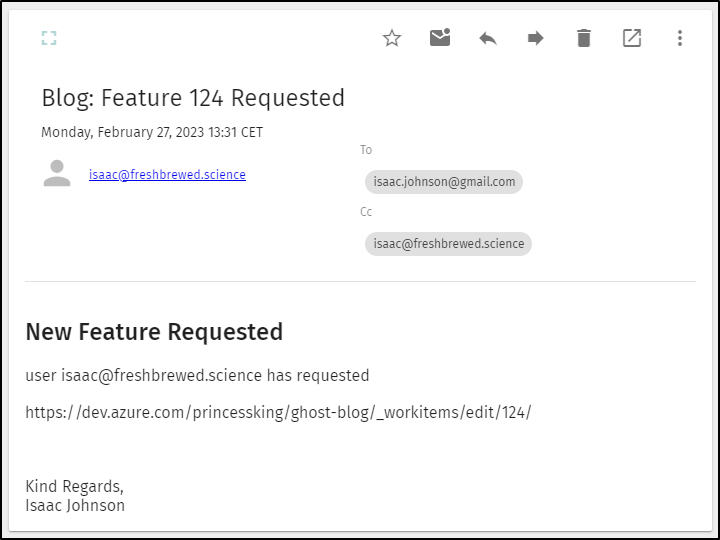The image size is (720, 540).
Task: Select the dev.azure.com workitems URL text
Action: (278, 413)
